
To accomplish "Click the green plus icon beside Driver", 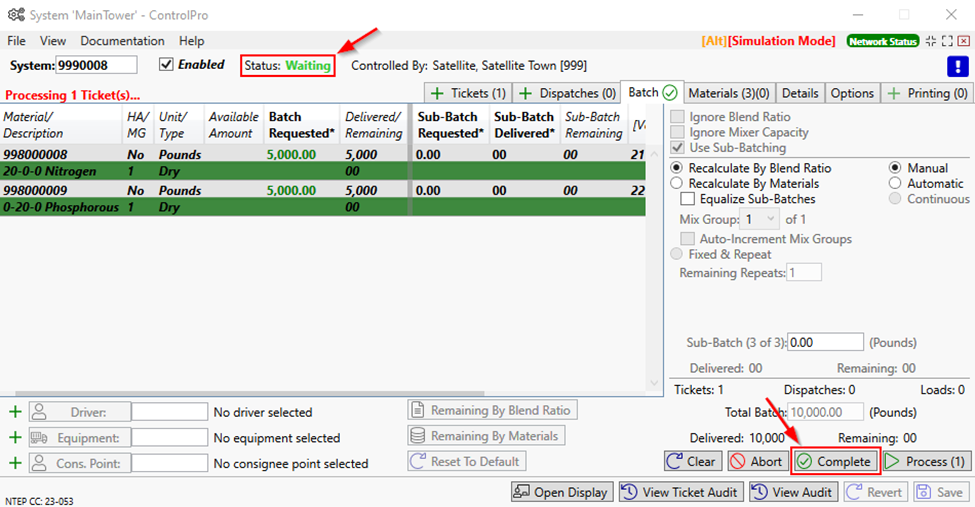I will click(x=15, y=412).
